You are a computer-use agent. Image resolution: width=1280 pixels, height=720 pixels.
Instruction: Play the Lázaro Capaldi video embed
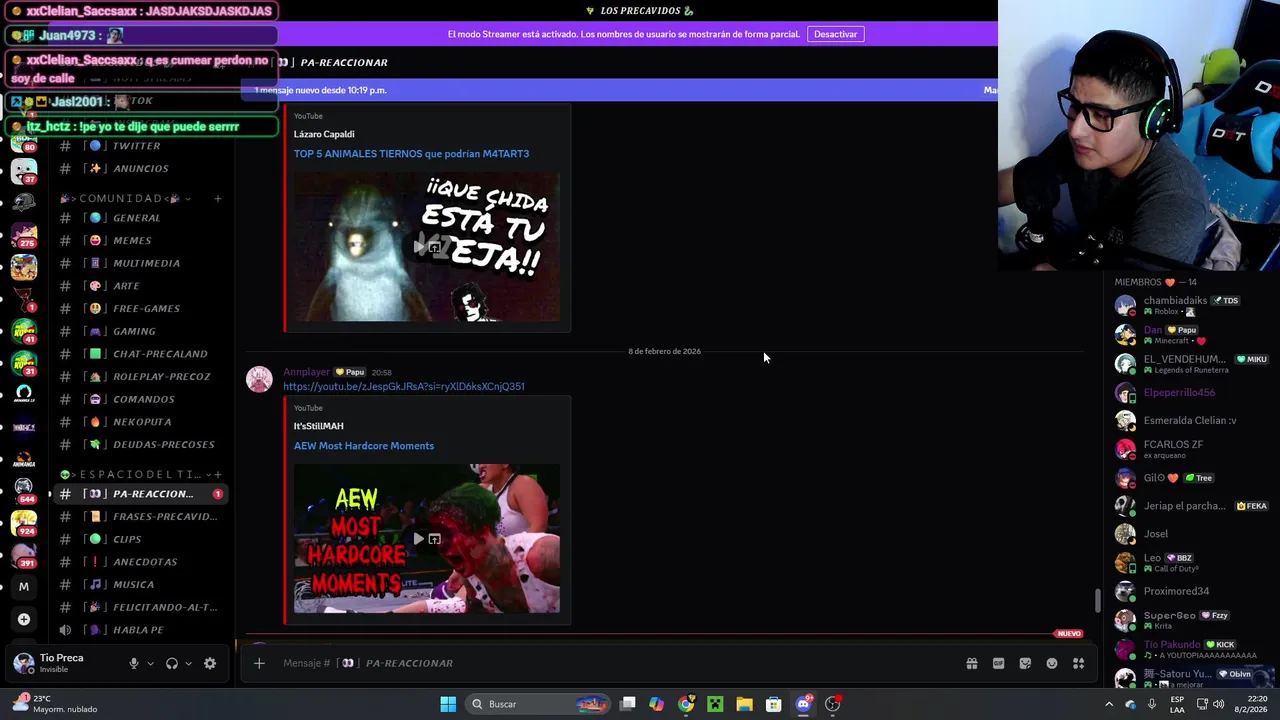pos(418,247)
